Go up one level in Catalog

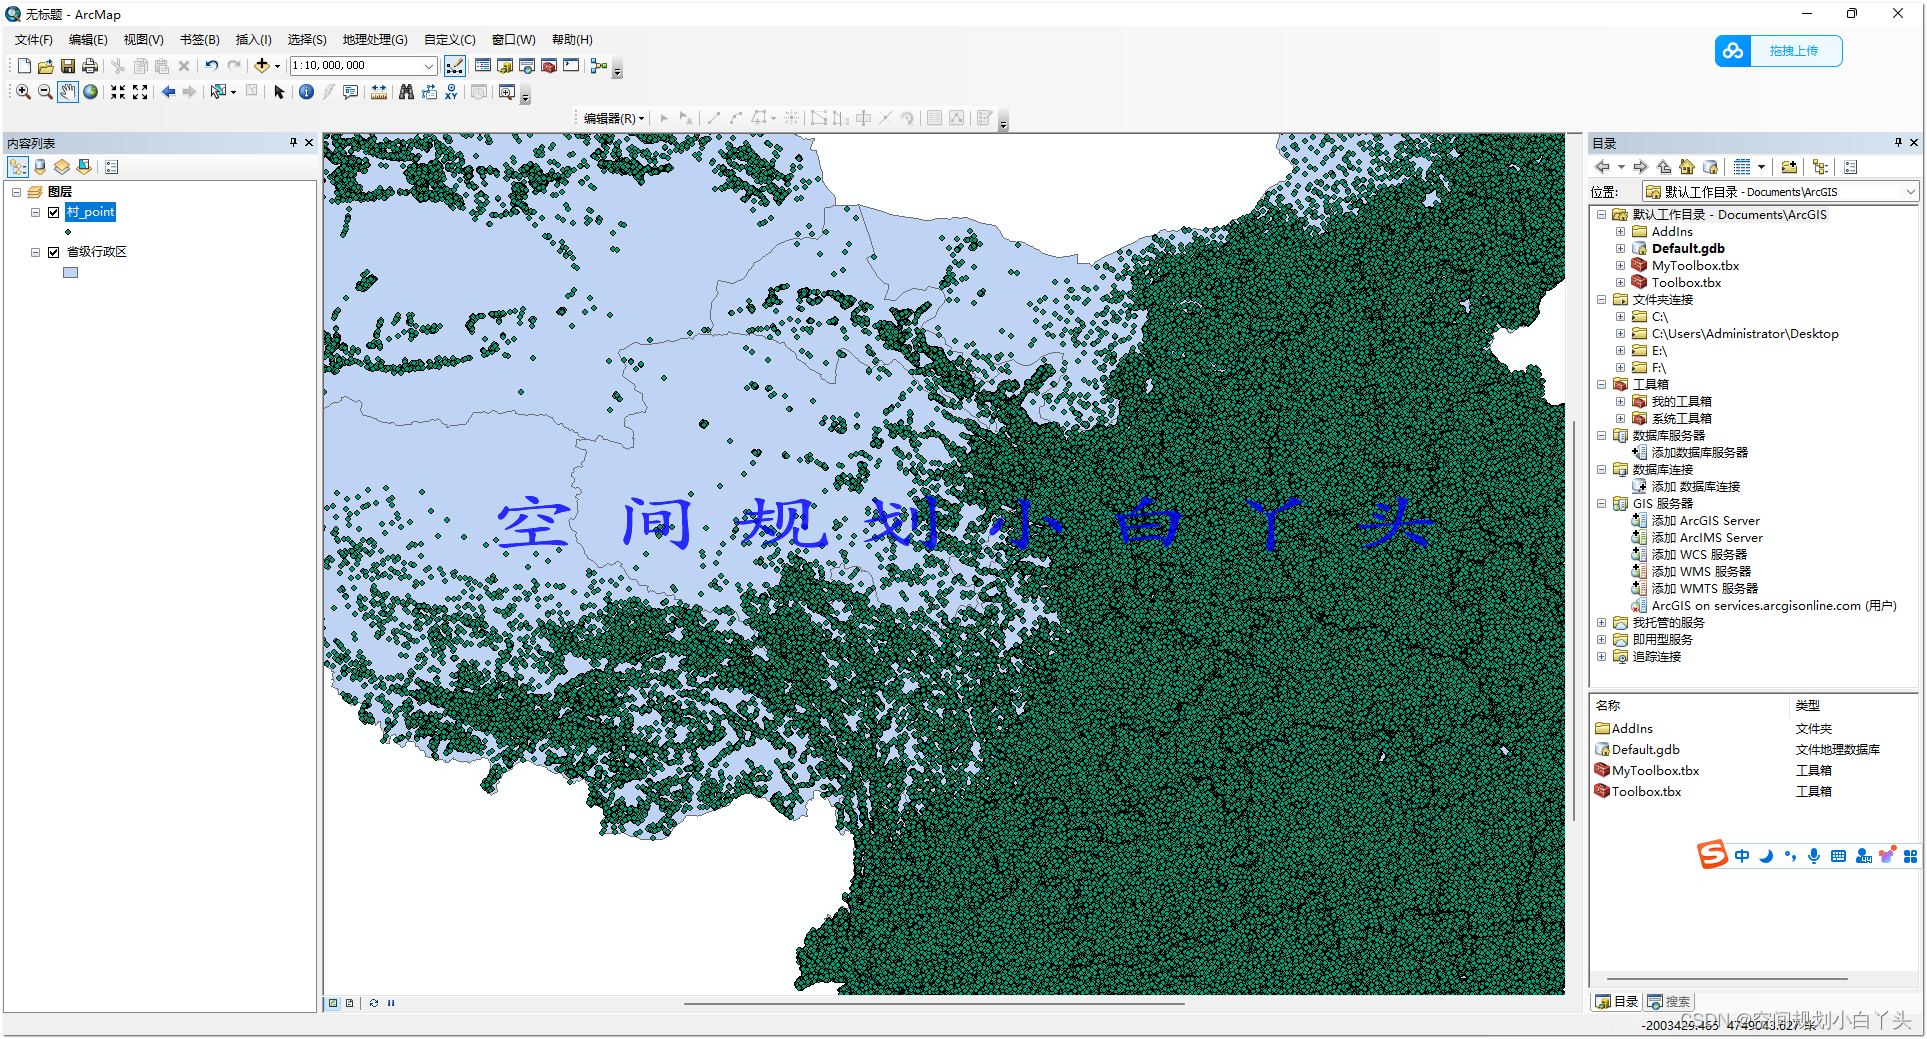pyautogui.click(x=1664, y=167)
